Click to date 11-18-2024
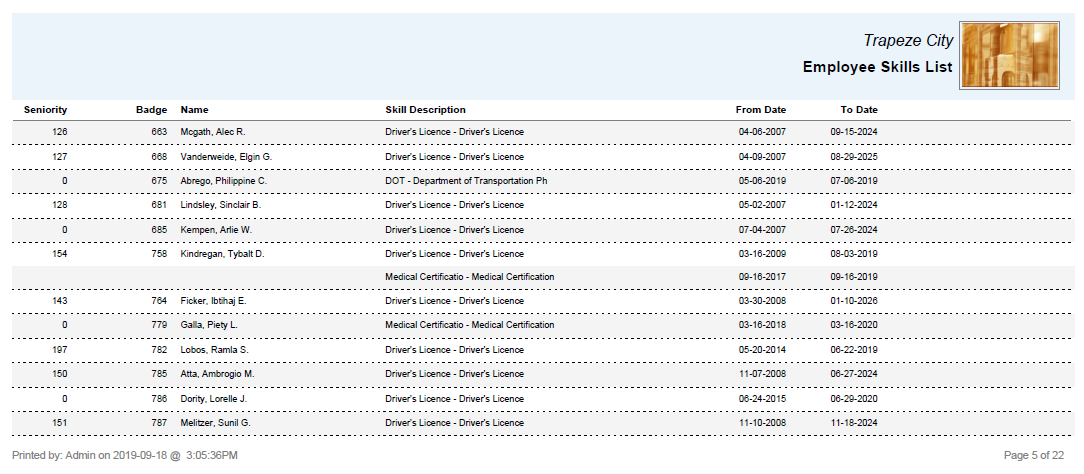Image resolution: width=1084 pixels, height=474 pixels. tap(854, 423)
